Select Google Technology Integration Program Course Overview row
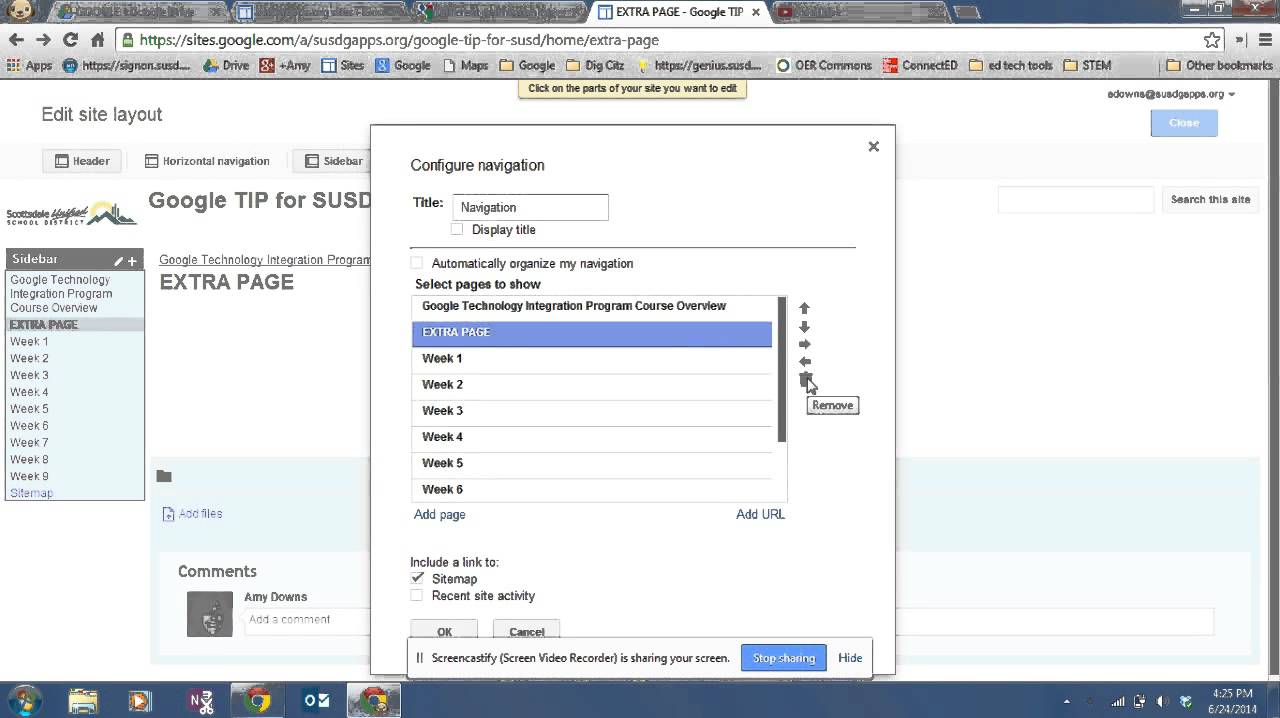The image size is (1280, 718). click(x=592, y=306)
